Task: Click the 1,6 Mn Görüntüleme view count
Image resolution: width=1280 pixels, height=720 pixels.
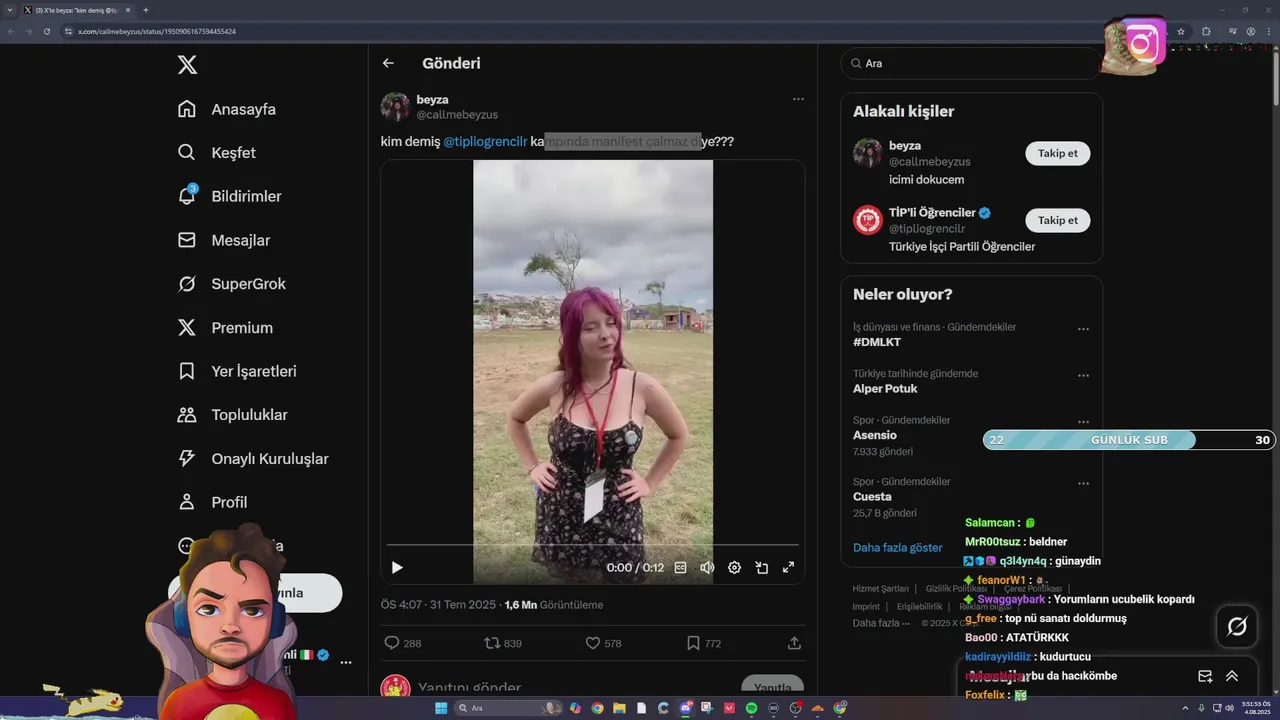Action: click(553, 605)
